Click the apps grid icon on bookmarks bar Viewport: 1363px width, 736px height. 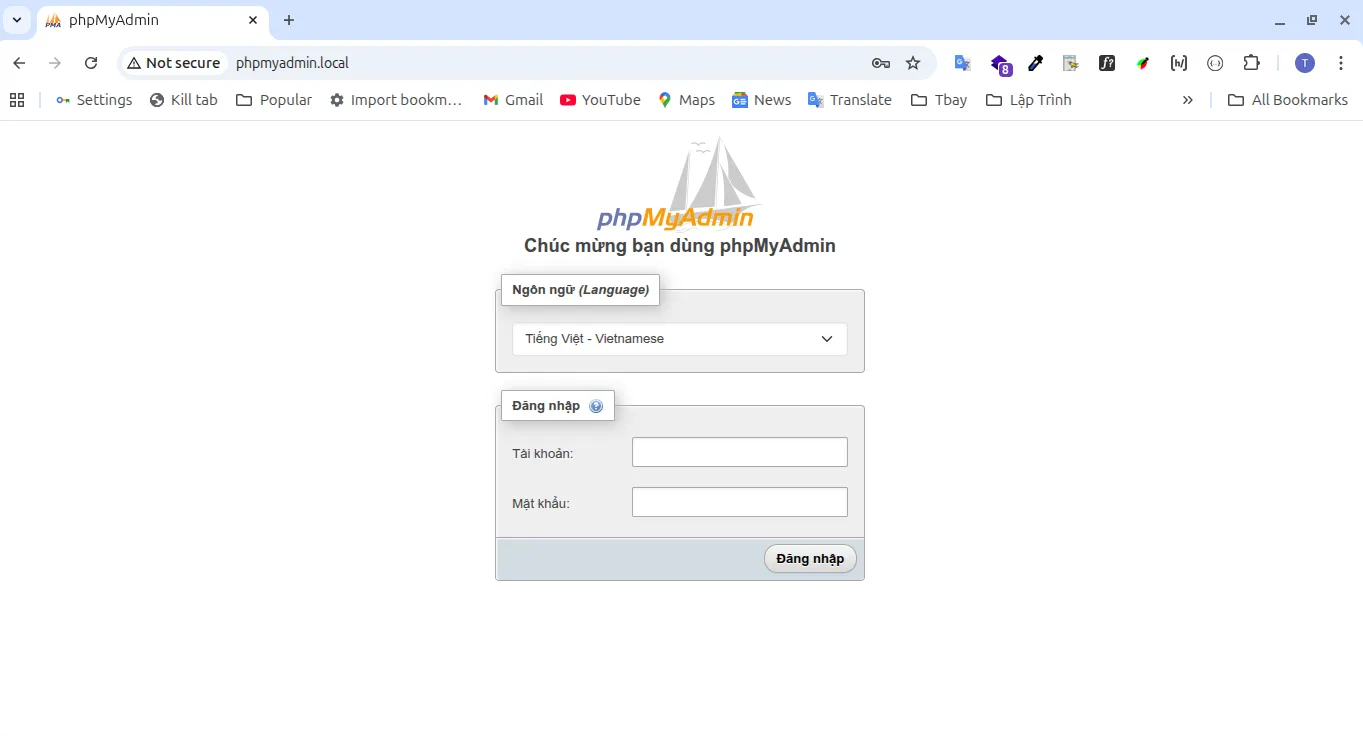pyautogui.click(x=16, y=99)
